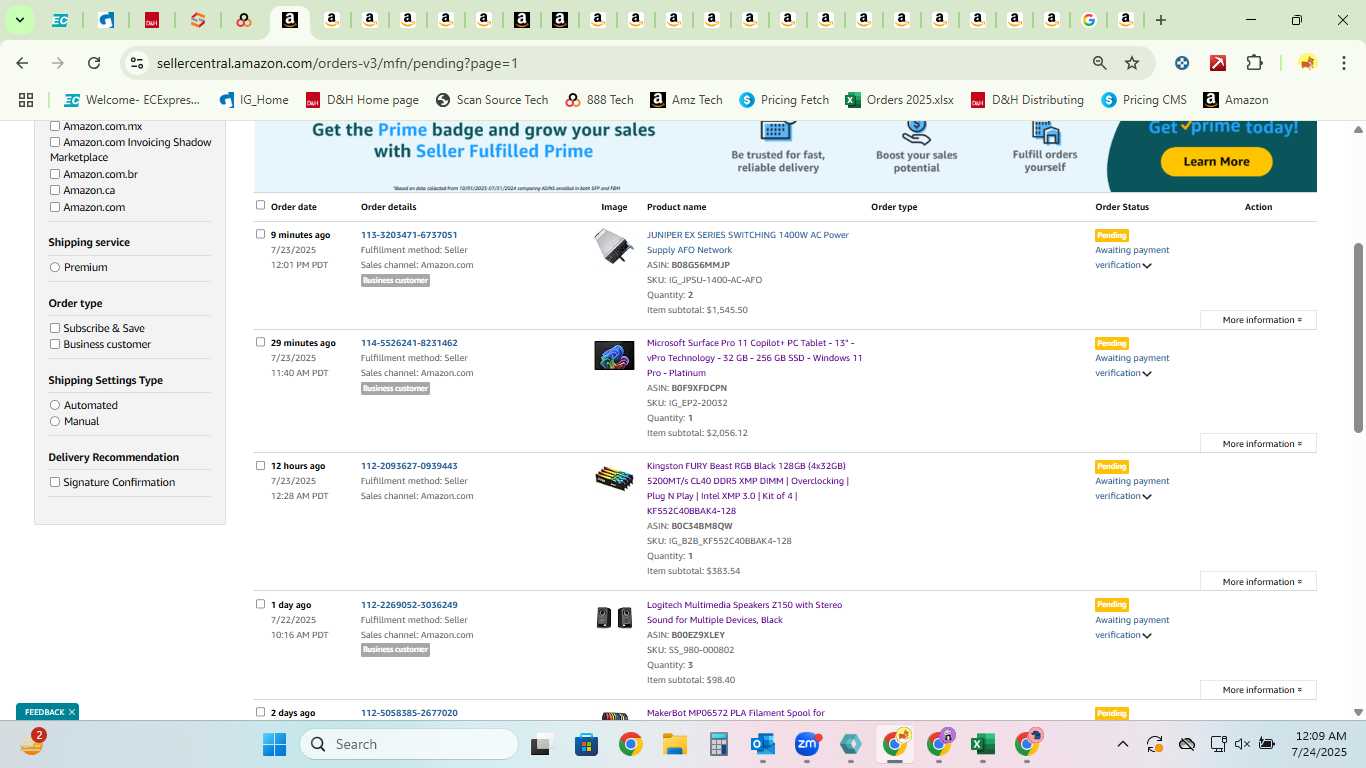
Task: Switch to the Google tab
Action: [1088, 20]
